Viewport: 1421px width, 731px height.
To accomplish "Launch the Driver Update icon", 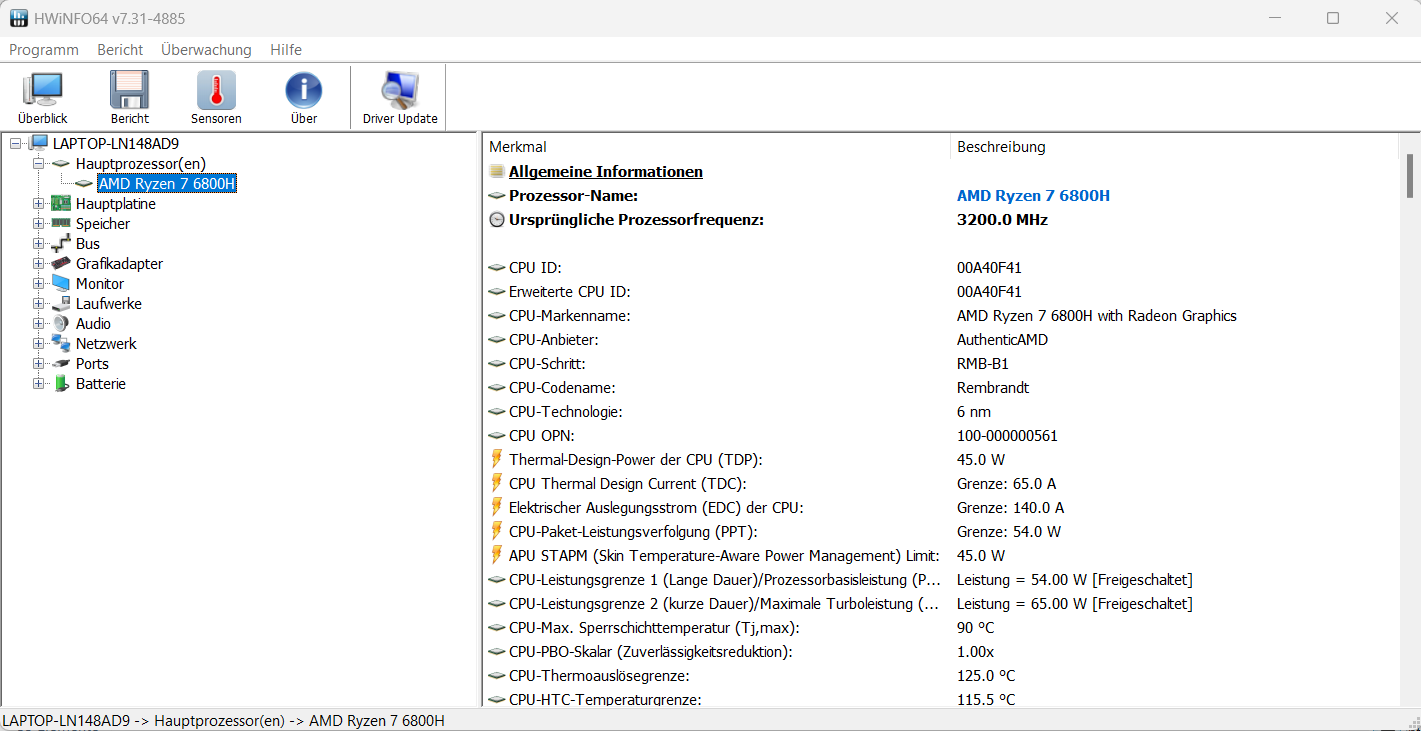I will pyautogui.click(x=400, y=91).
